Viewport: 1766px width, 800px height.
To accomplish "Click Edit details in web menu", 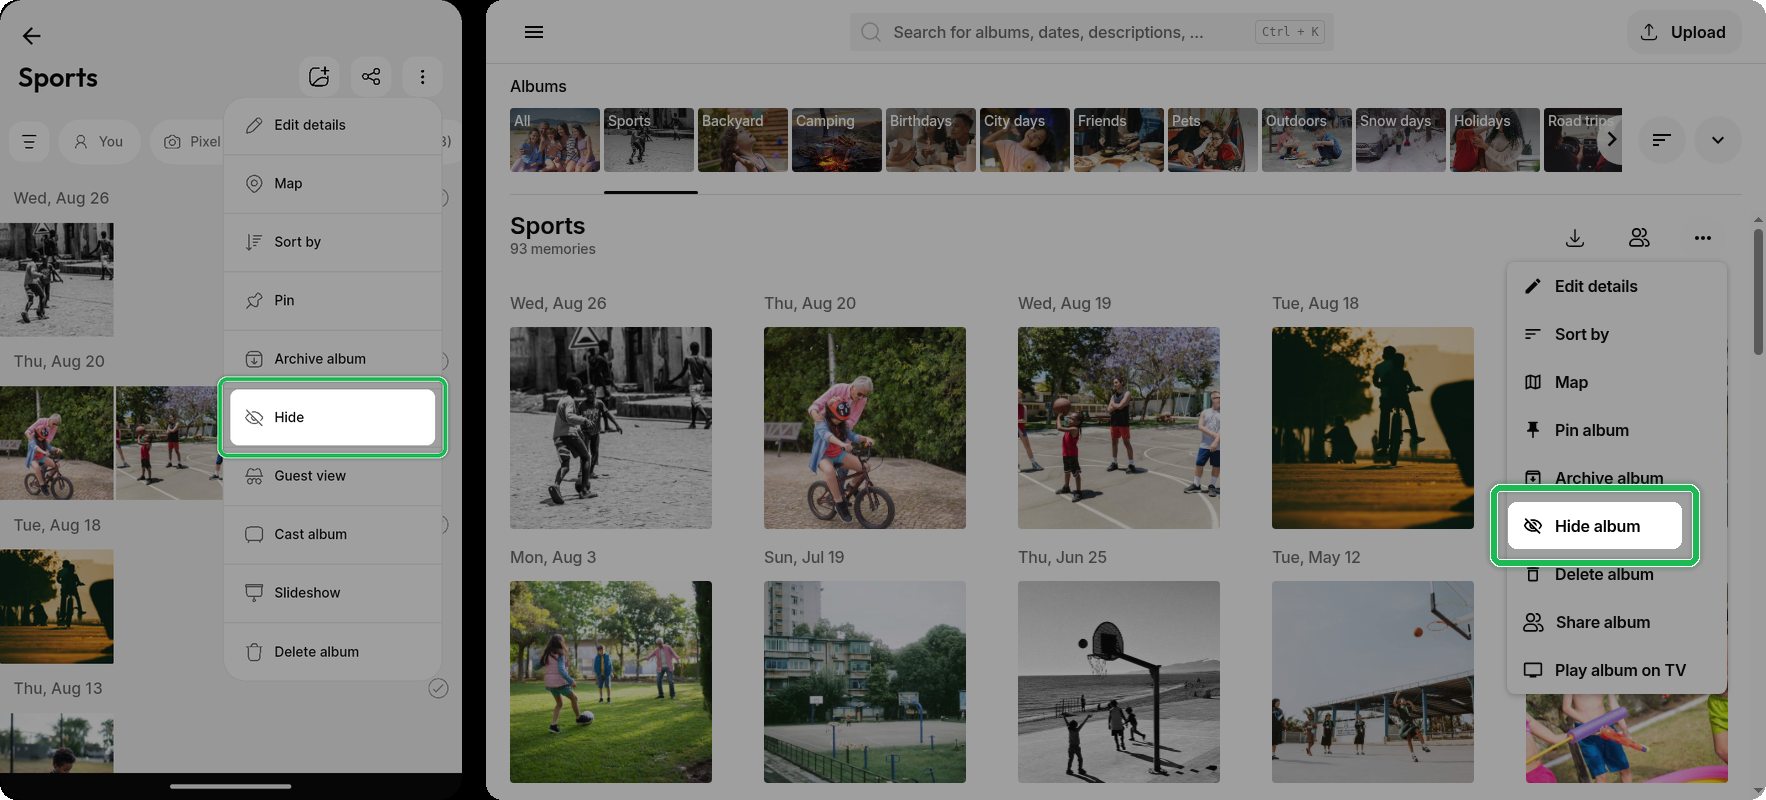I will 1617,286.
